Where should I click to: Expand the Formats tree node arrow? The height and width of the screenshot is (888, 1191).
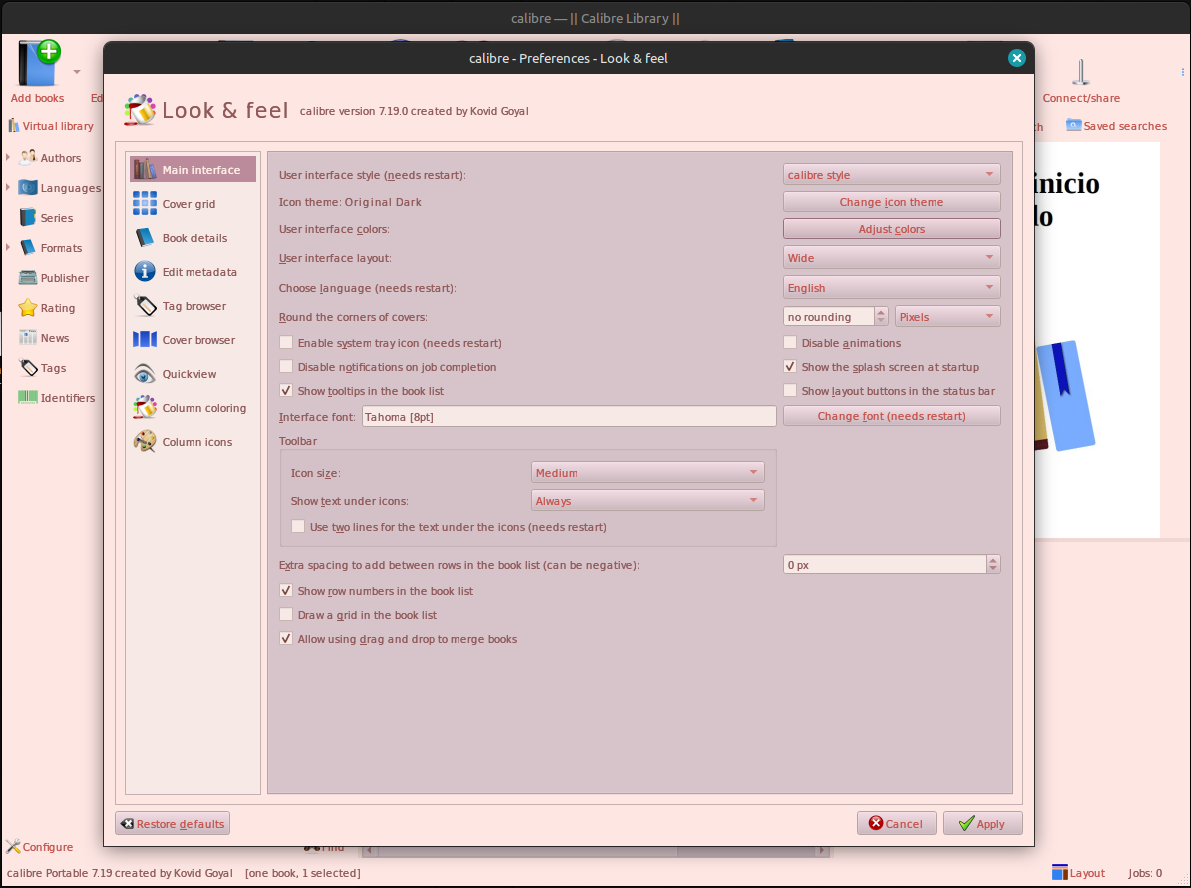click(x=8, y=247)
